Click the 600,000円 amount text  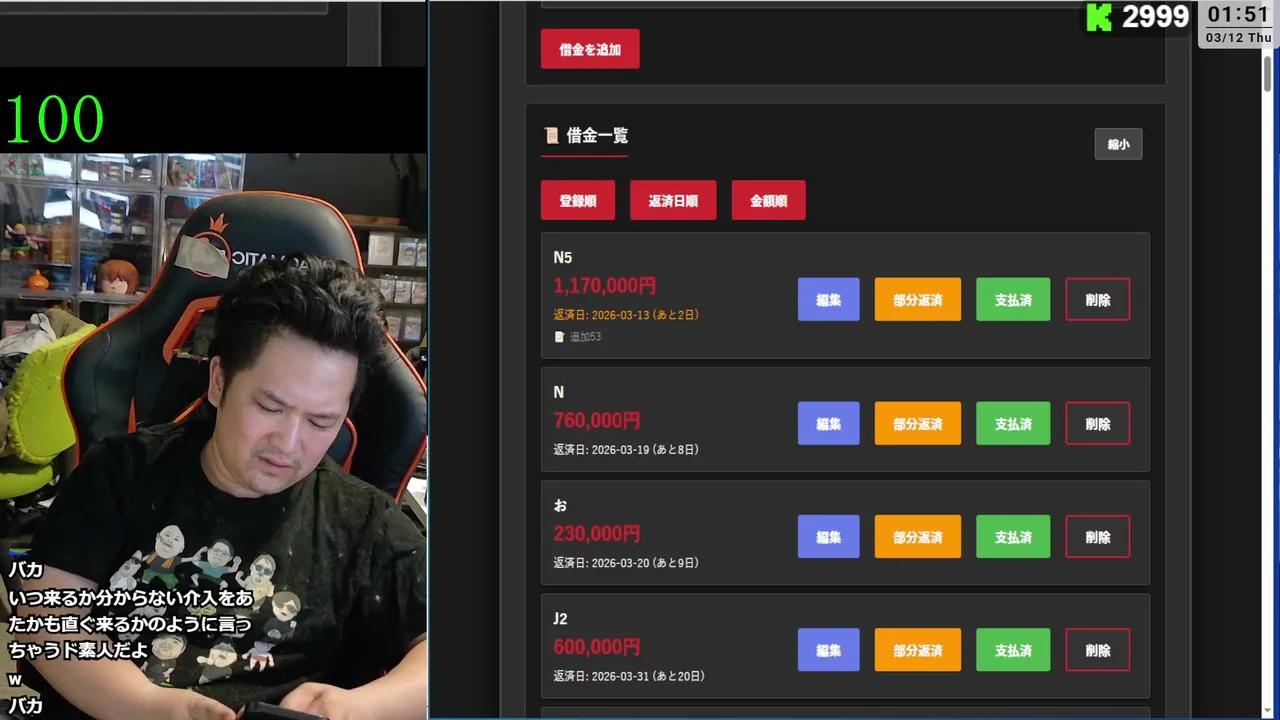click(596, 647)
